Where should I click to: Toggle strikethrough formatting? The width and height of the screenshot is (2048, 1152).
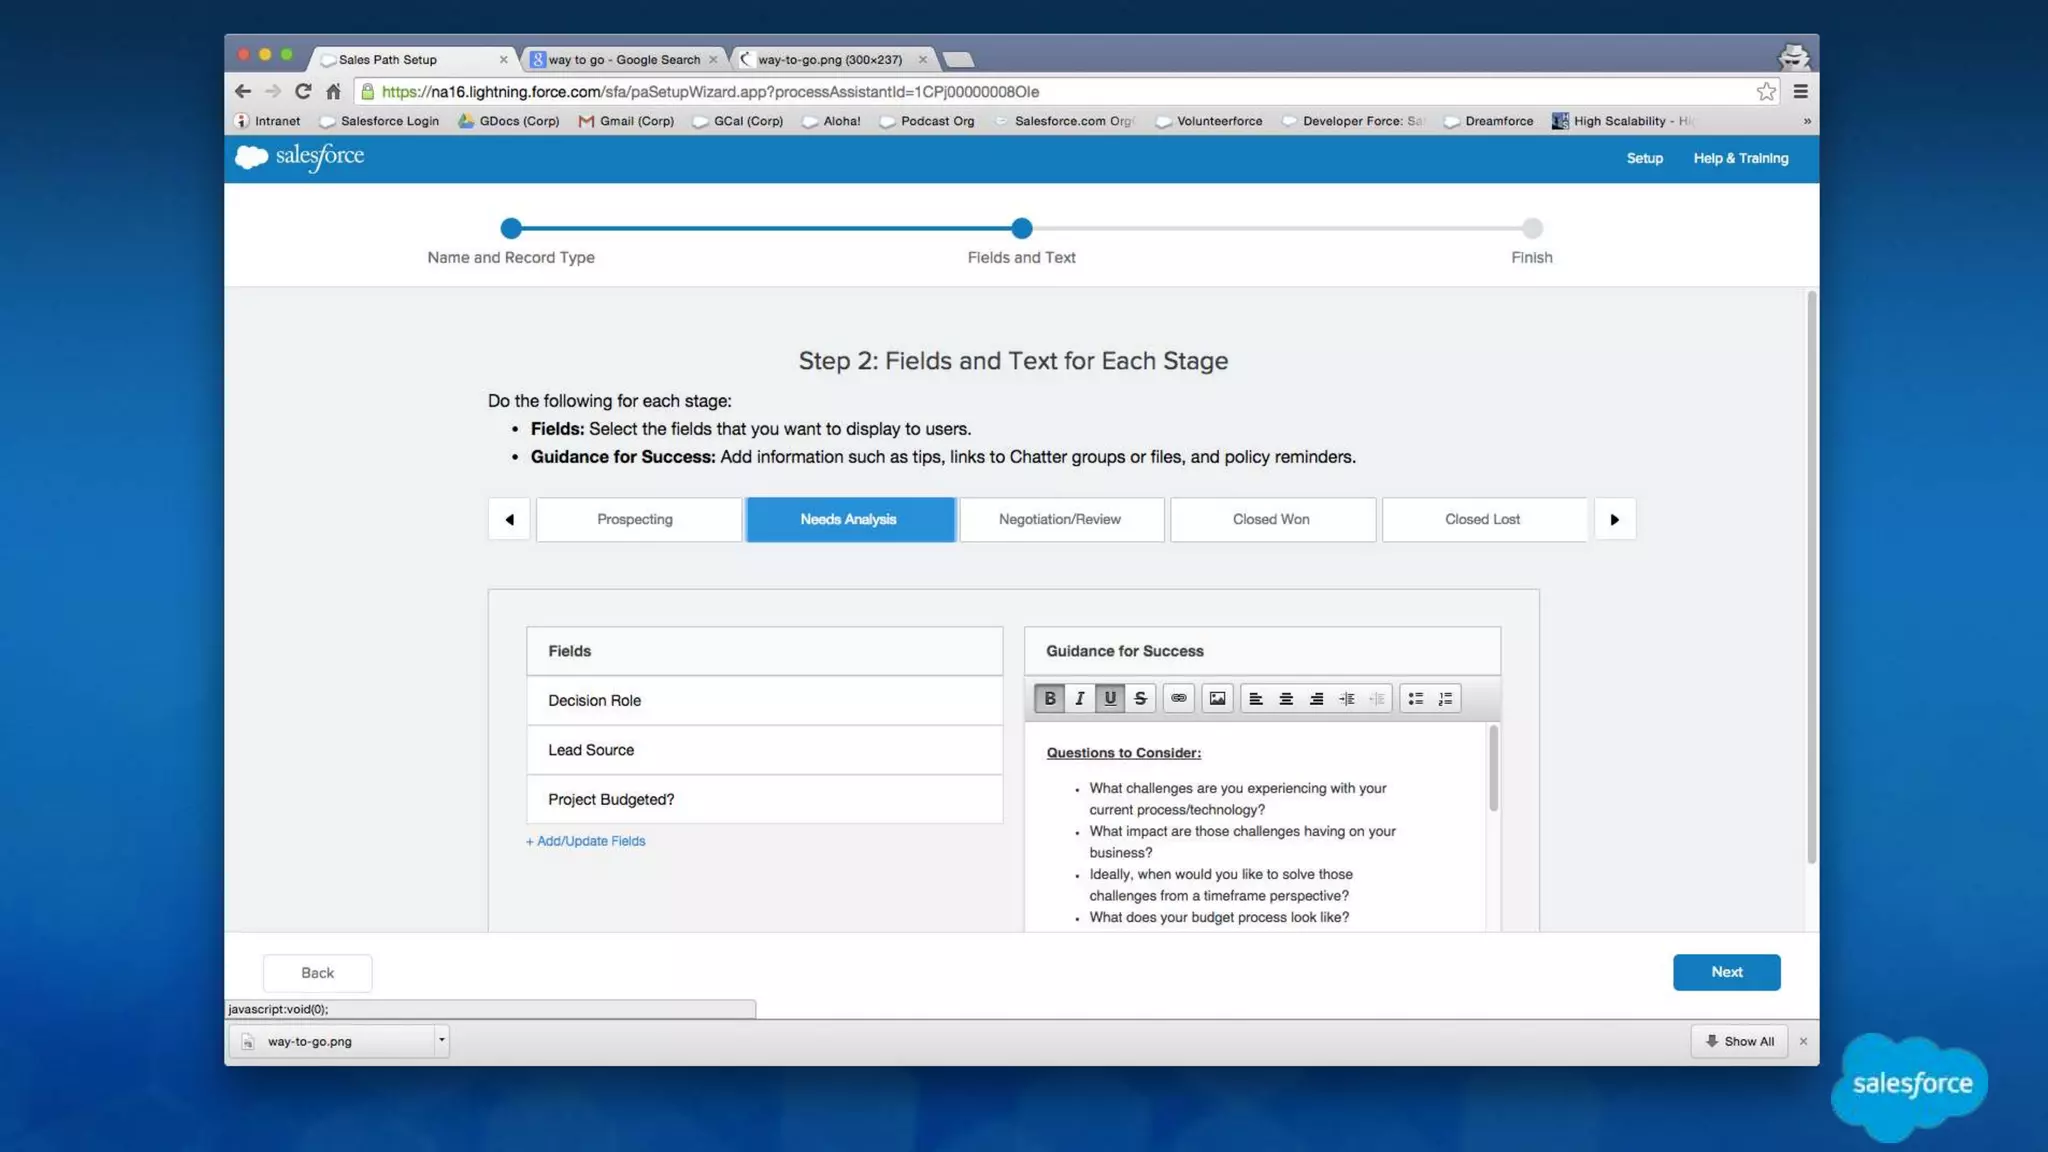(1140, 698)
